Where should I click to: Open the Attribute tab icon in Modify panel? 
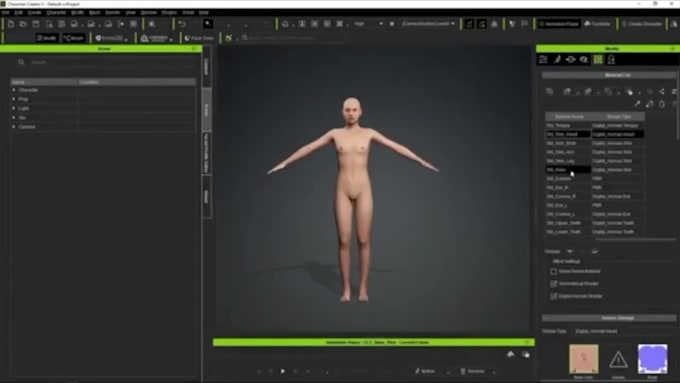point(543,59)
